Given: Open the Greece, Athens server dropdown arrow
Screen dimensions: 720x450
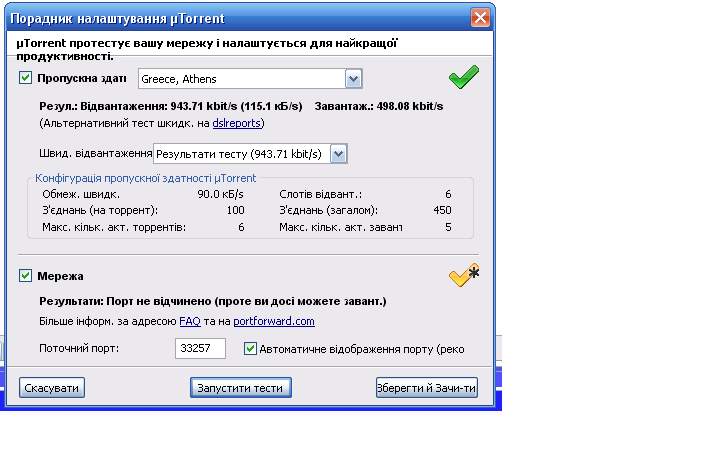Looking at the screenshot, I should point(353,79).
